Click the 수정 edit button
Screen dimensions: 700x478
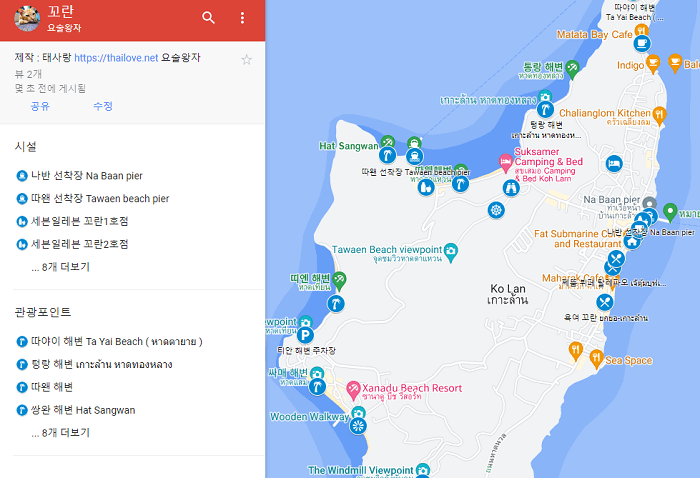pos(102,106)
